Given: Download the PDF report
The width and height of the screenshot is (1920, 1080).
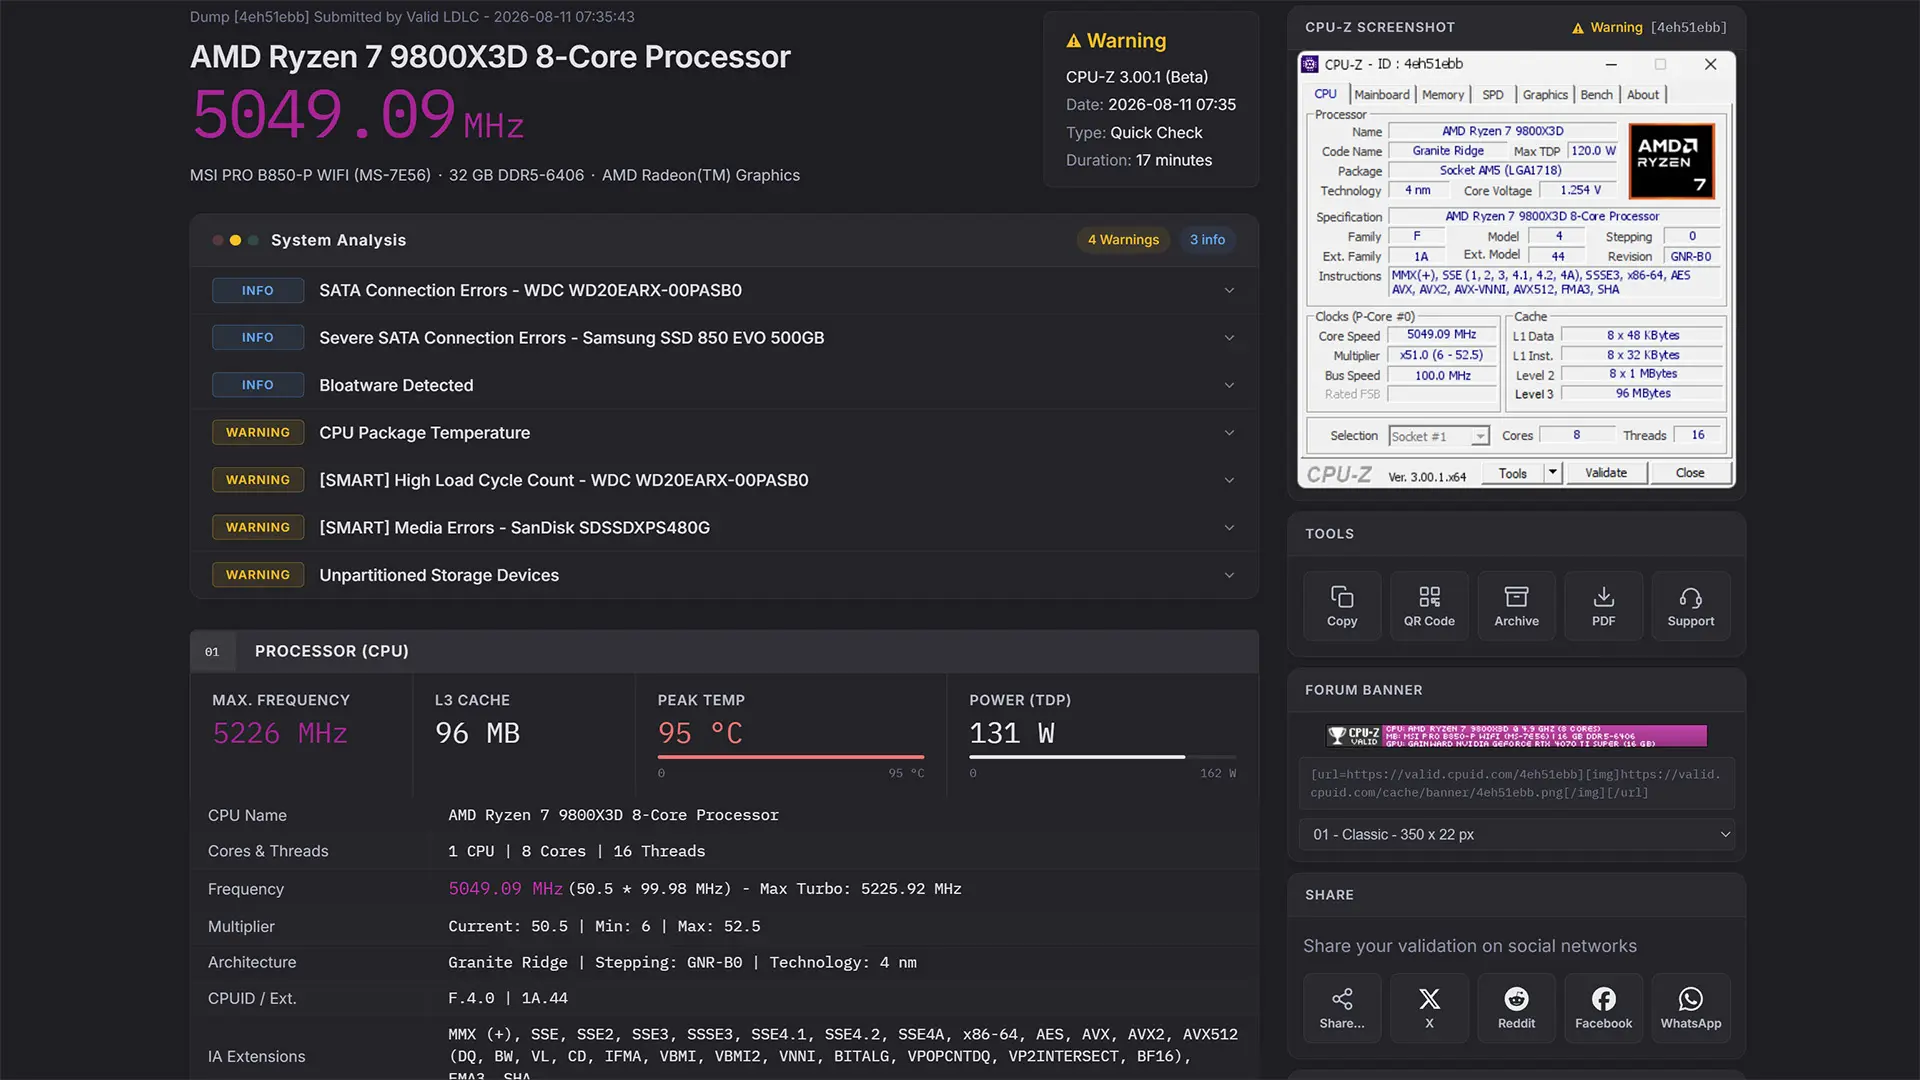Looking at the screenshot, I should click(x=1603, y=605).
